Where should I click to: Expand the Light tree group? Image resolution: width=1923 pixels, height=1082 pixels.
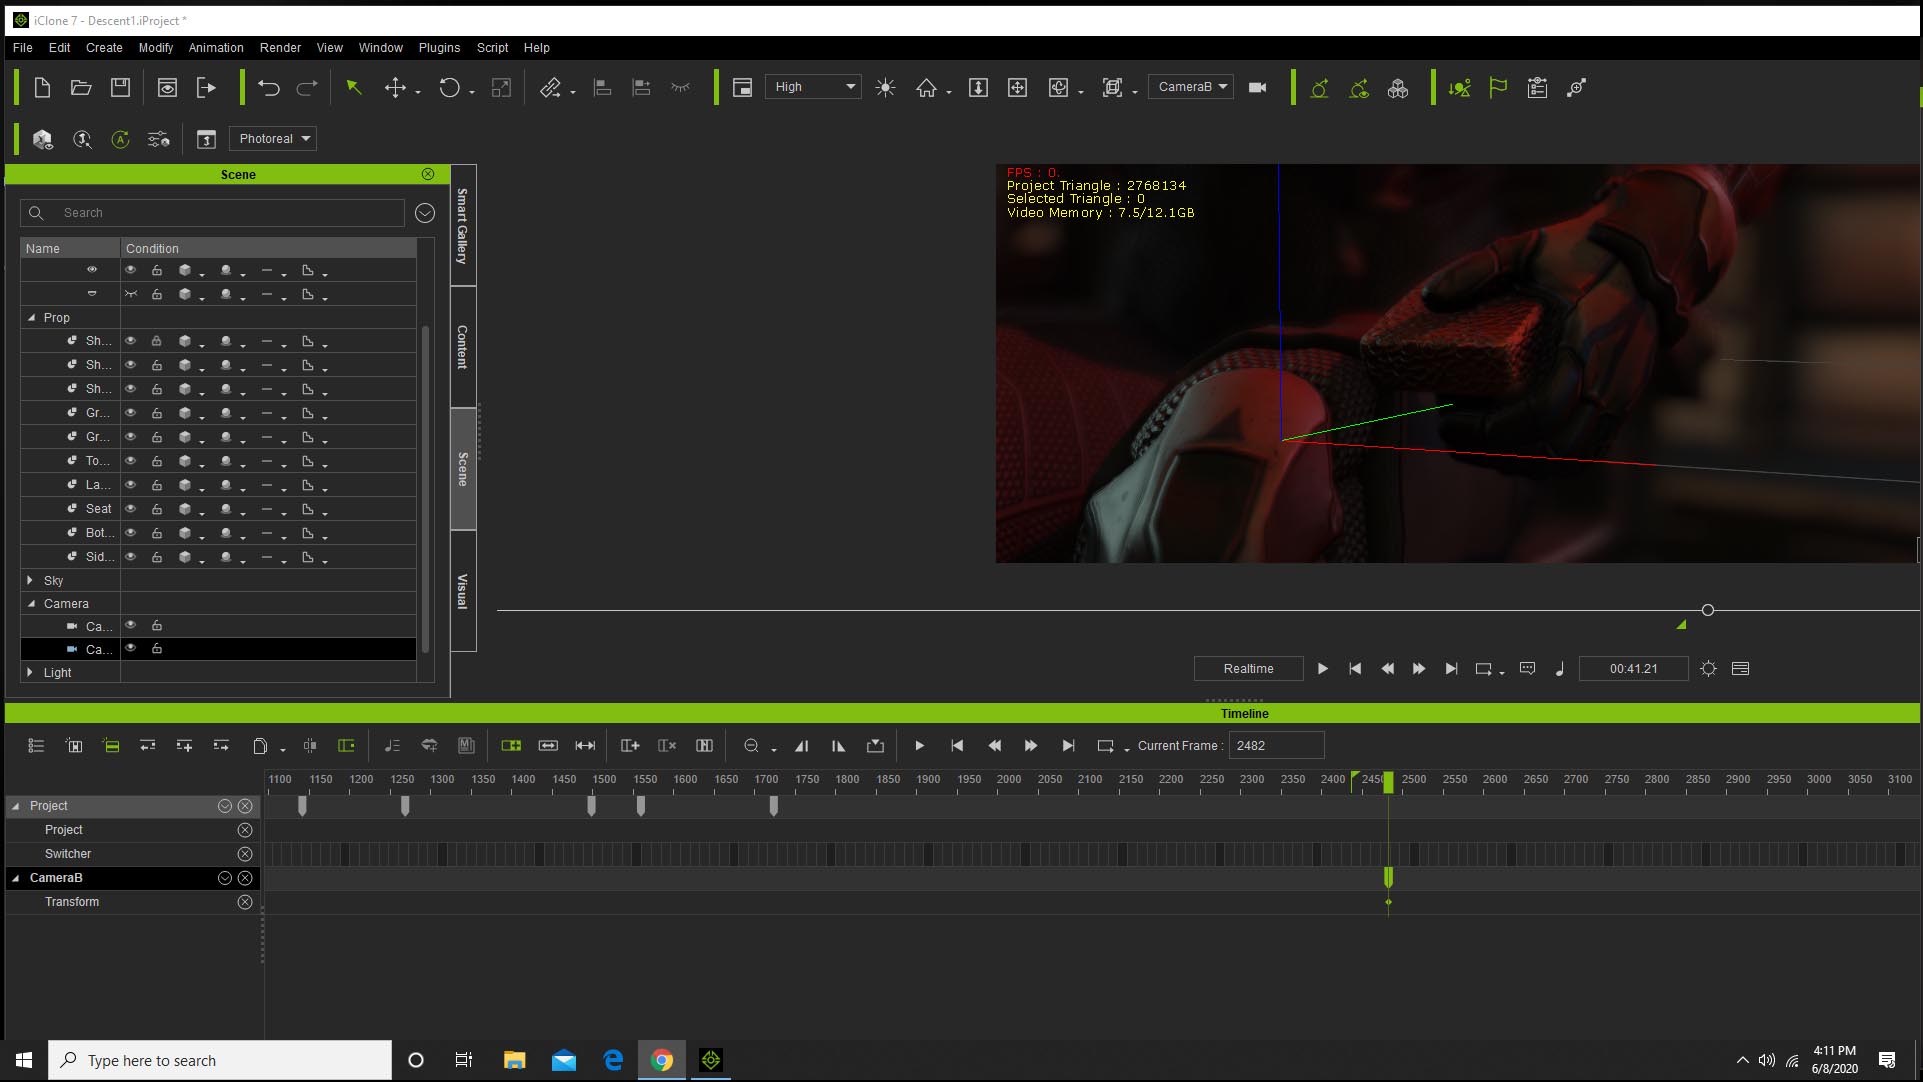pos(31,673)
